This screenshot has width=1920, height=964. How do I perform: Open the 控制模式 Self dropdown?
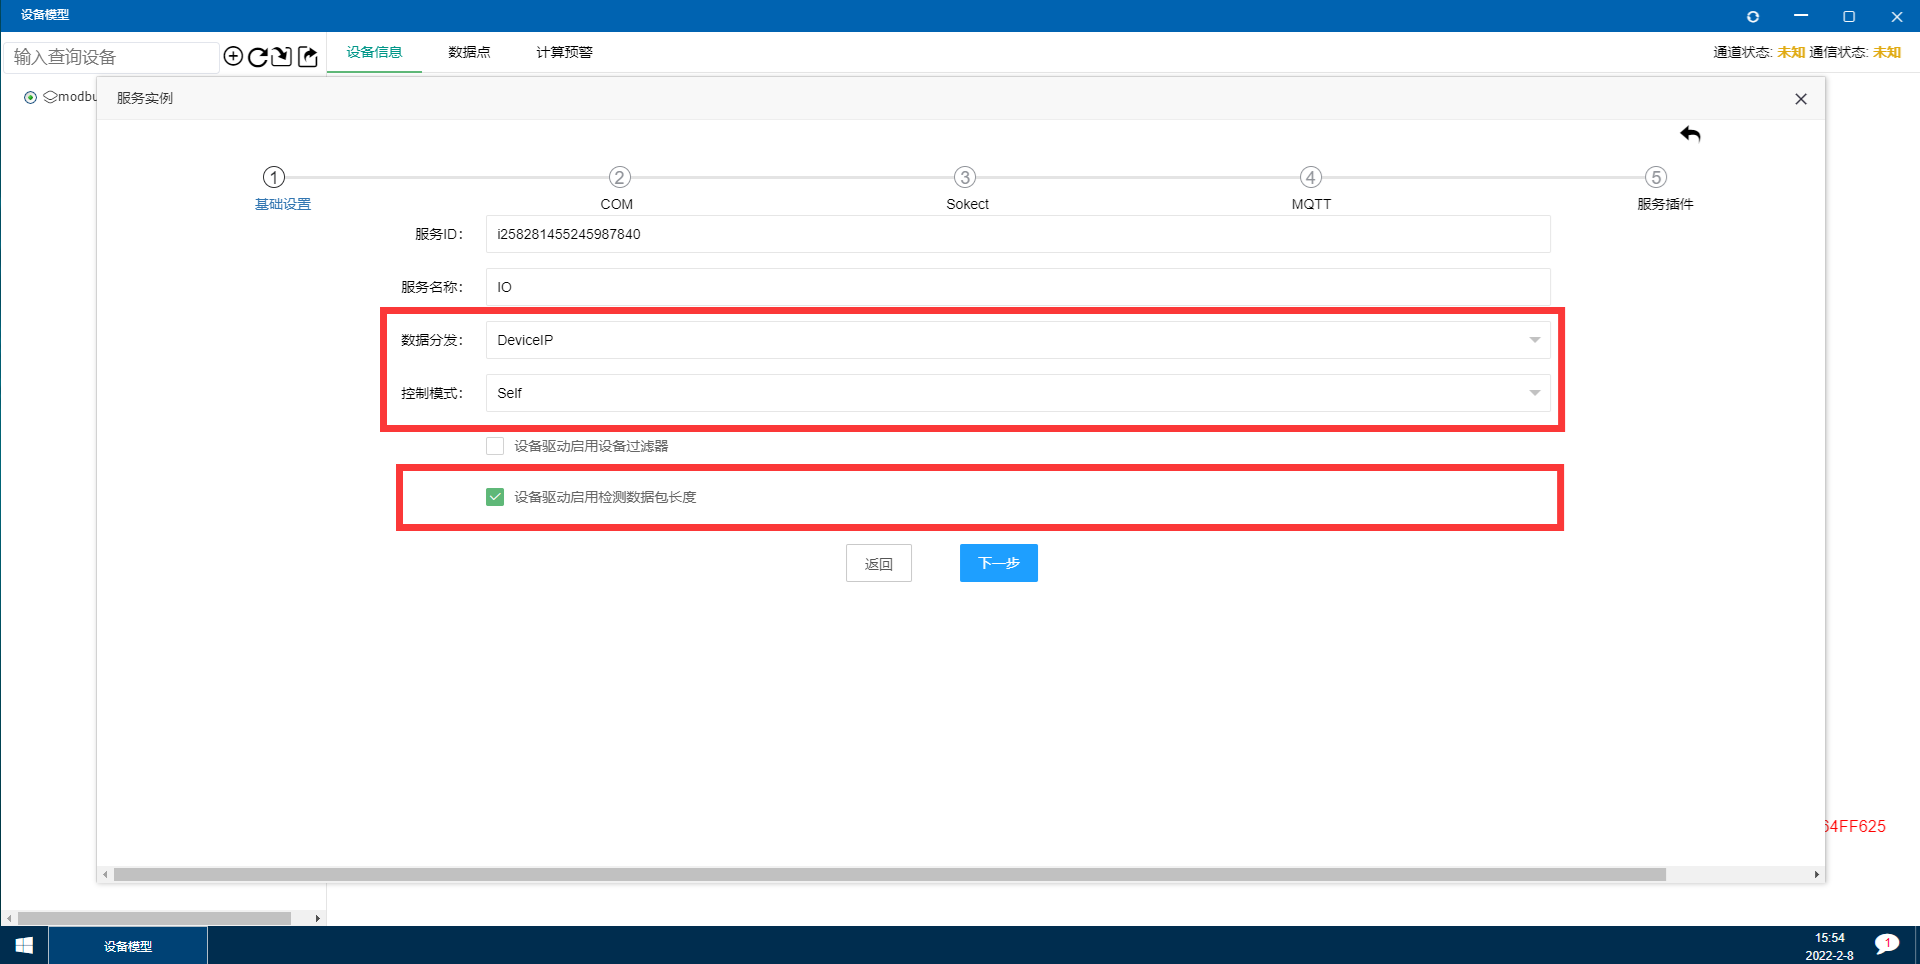[x=1018, y=393]
